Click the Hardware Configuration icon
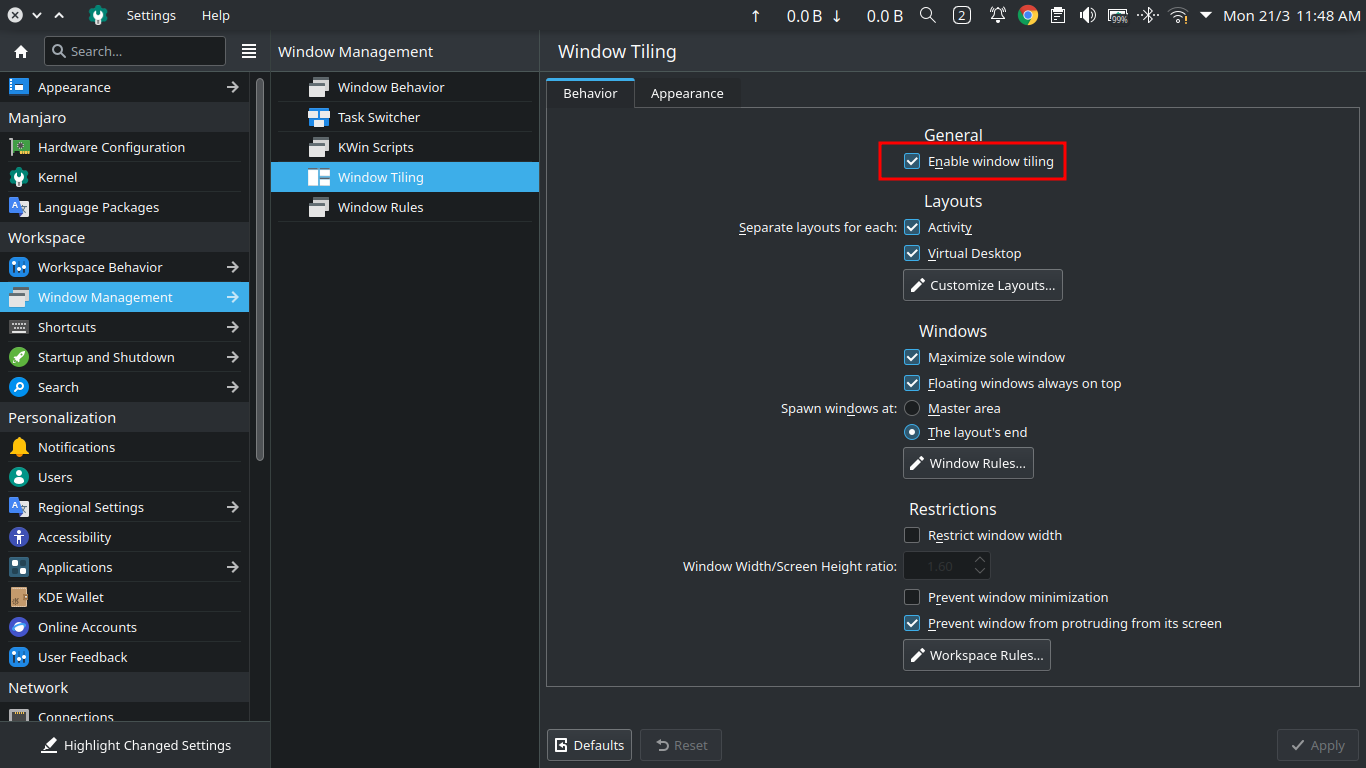Viewport: 1366px width, 768px height. tap(19, 147)
